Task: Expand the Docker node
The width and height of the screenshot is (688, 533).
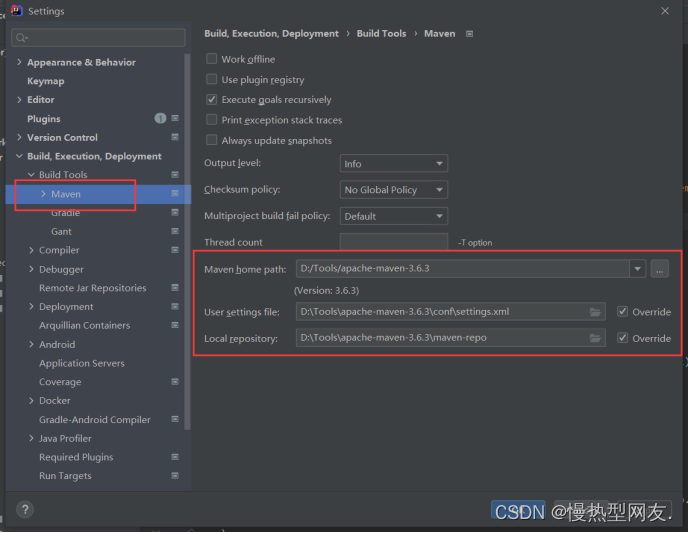Action: pyautogui.click(x=31, y=401)
